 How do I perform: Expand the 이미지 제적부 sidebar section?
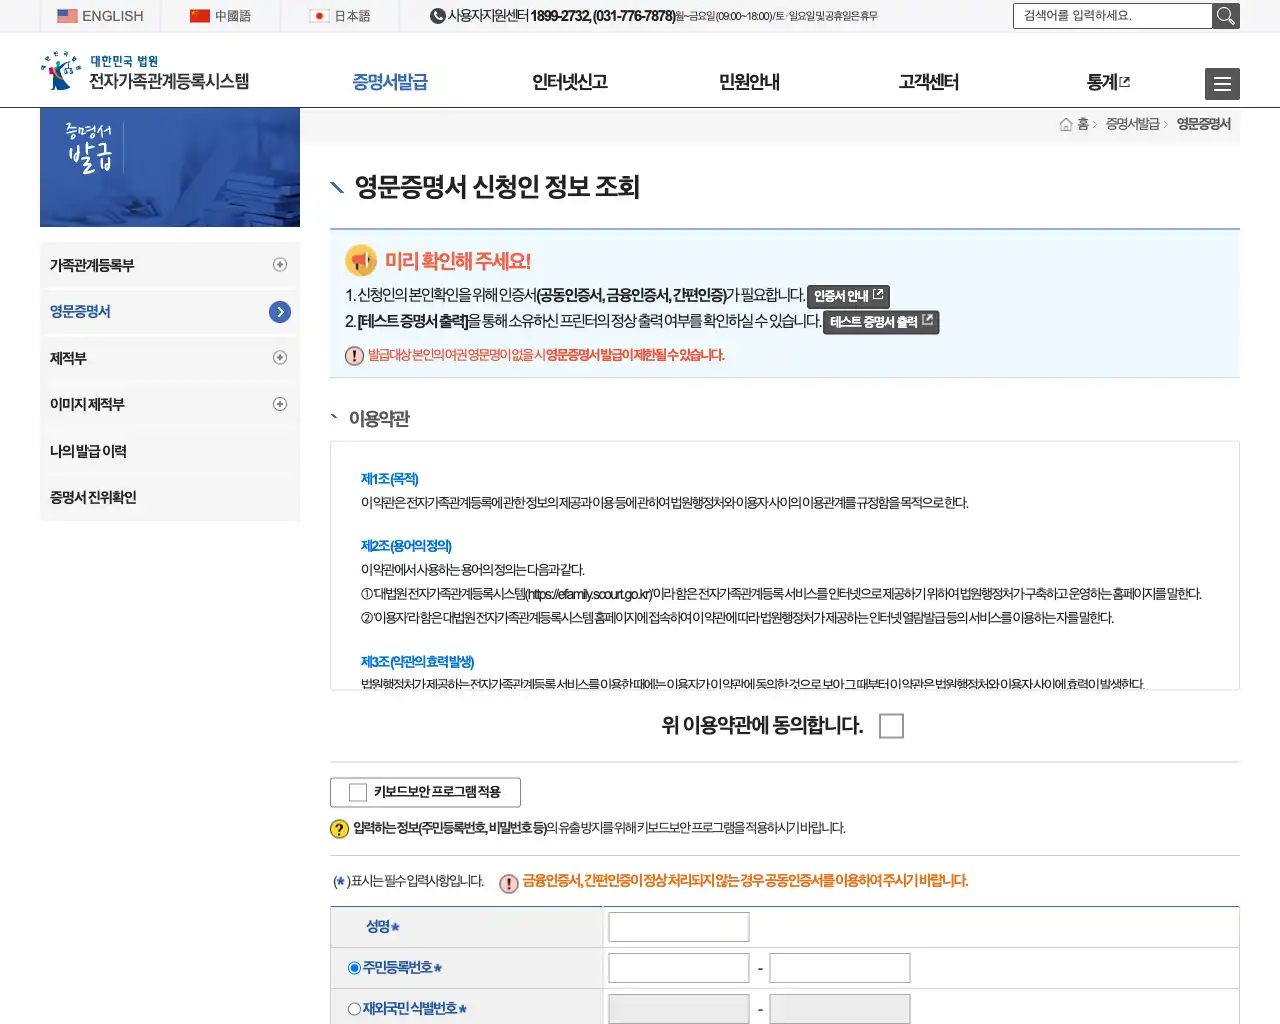point(280,404)
